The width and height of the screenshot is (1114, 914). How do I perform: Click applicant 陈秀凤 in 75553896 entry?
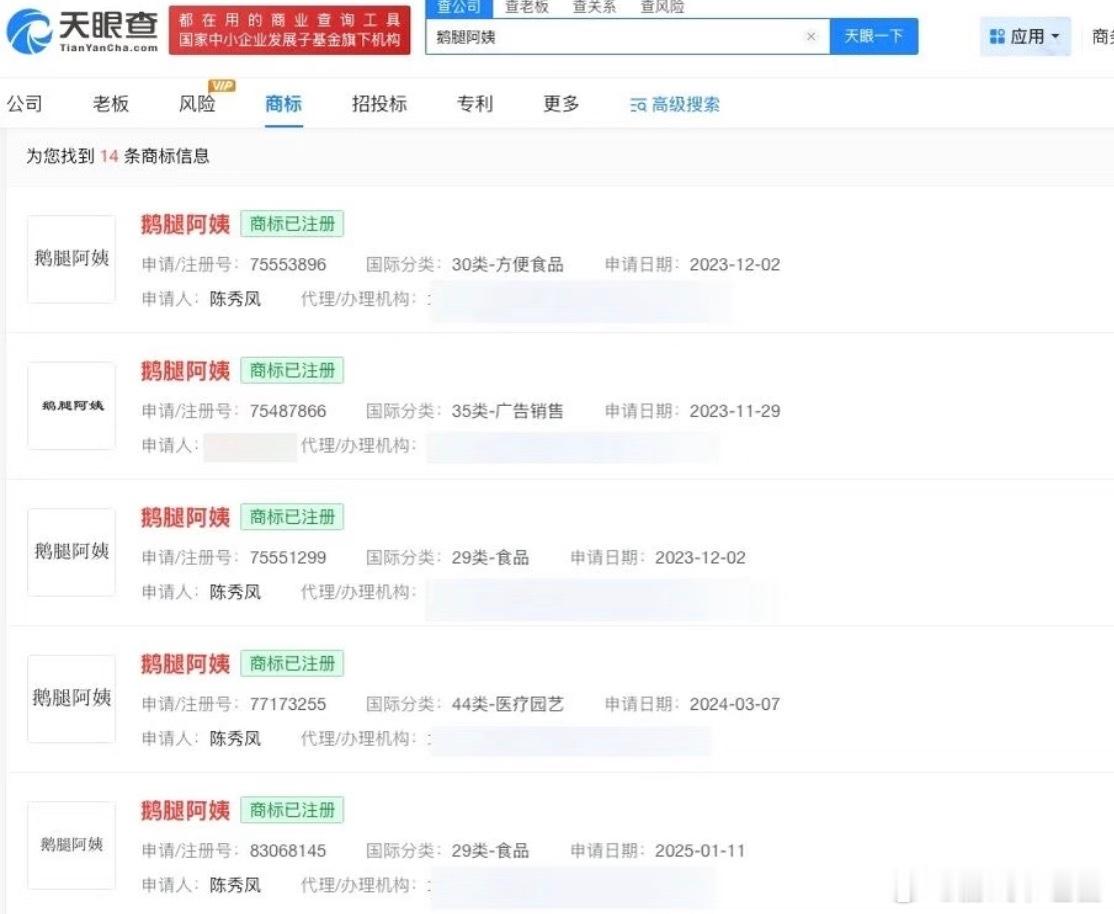click(235, 299)
